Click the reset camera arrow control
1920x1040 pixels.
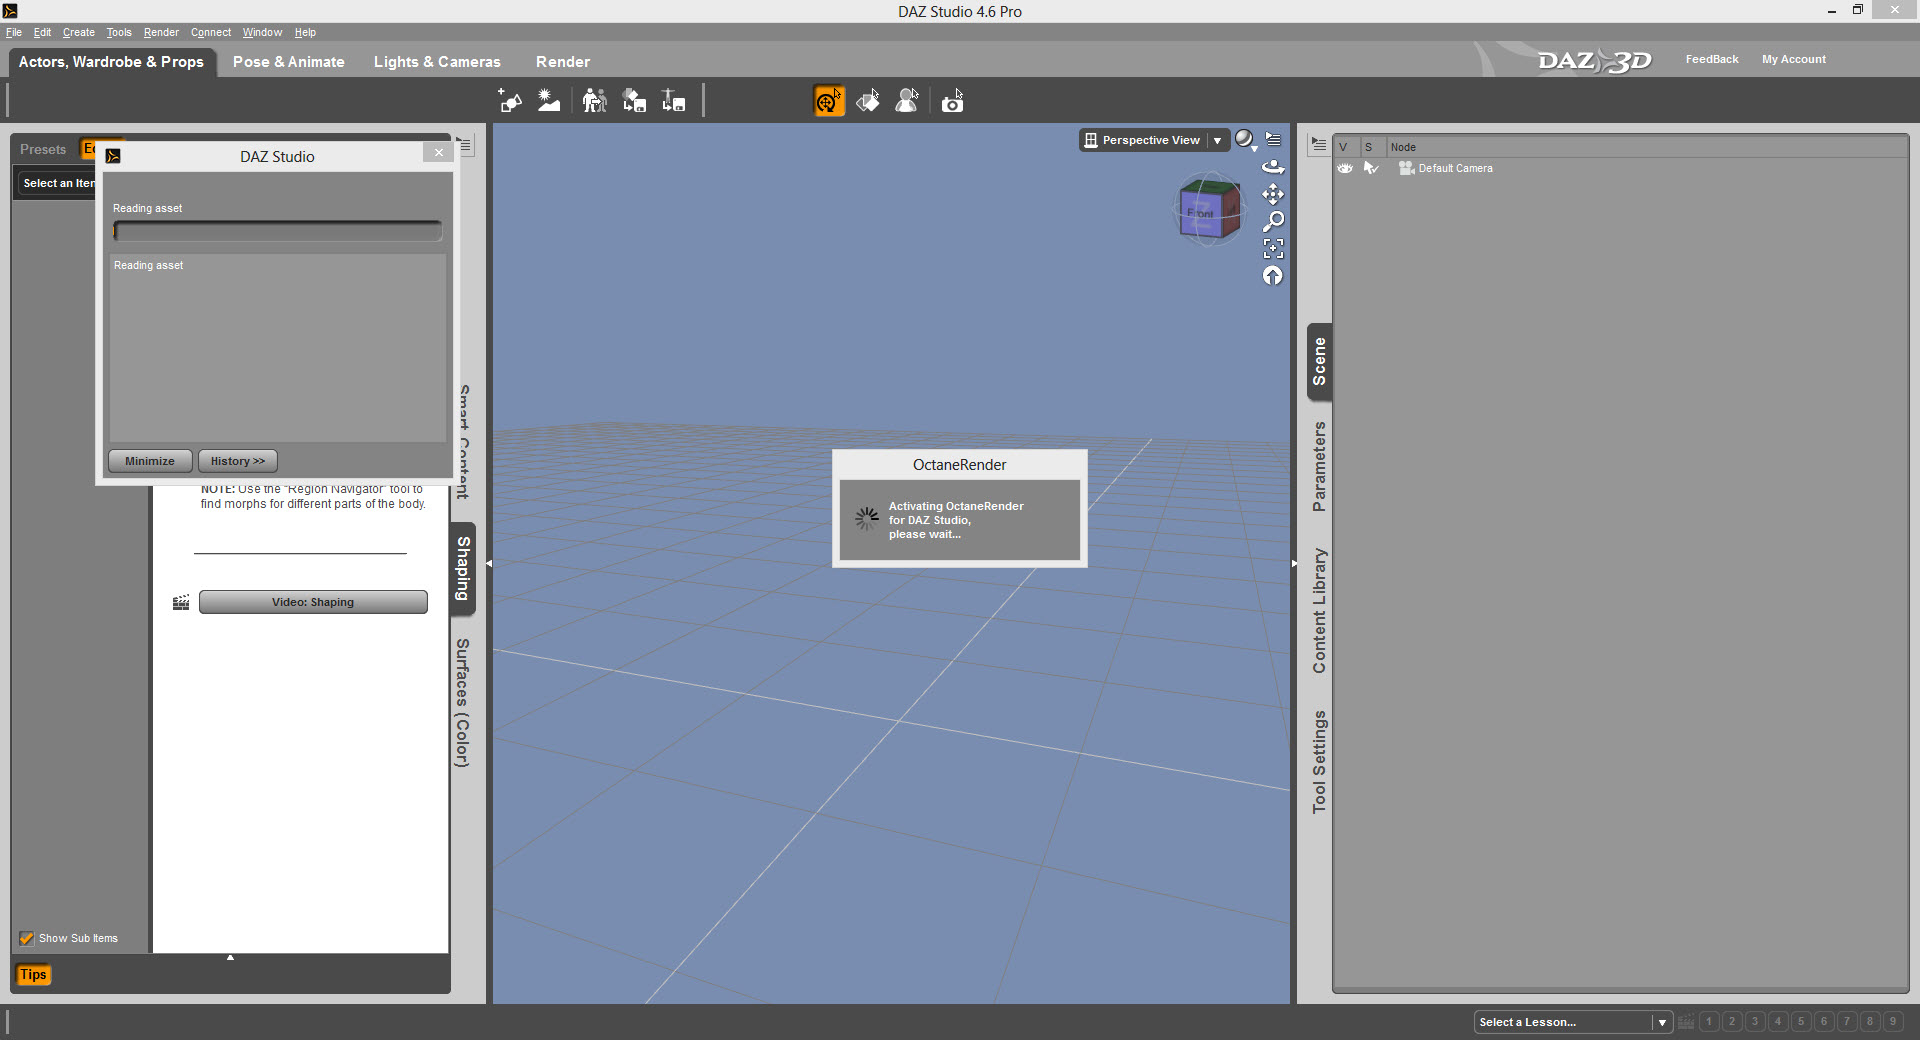point(1273,275)
